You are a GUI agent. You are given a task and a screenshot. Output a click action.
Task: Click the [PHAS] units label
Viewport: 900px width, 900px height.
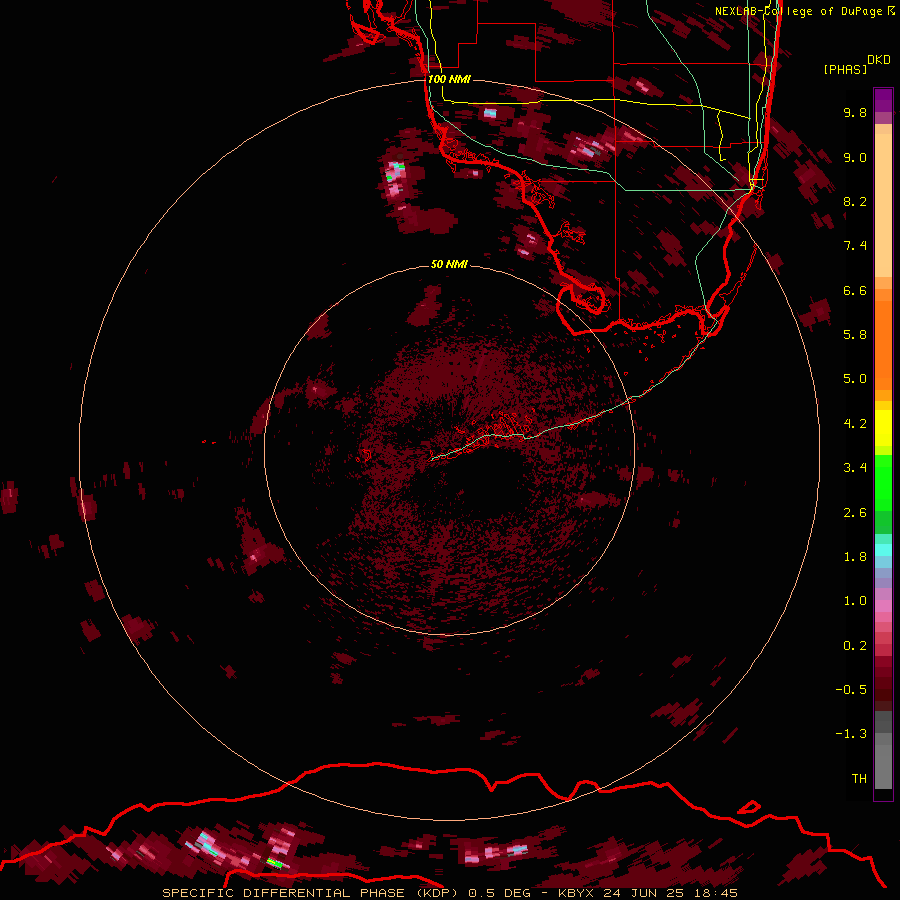845,69
